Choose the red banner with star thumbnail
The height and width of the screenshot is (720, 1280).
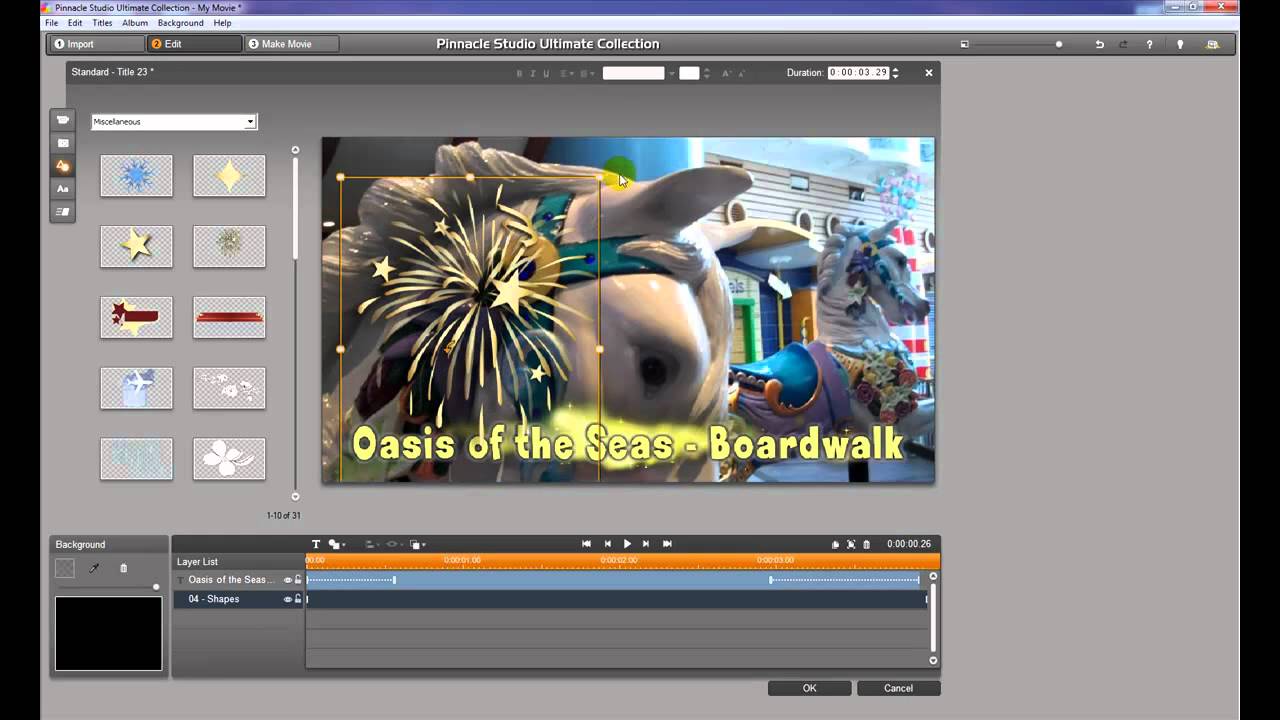pos(136,317)
